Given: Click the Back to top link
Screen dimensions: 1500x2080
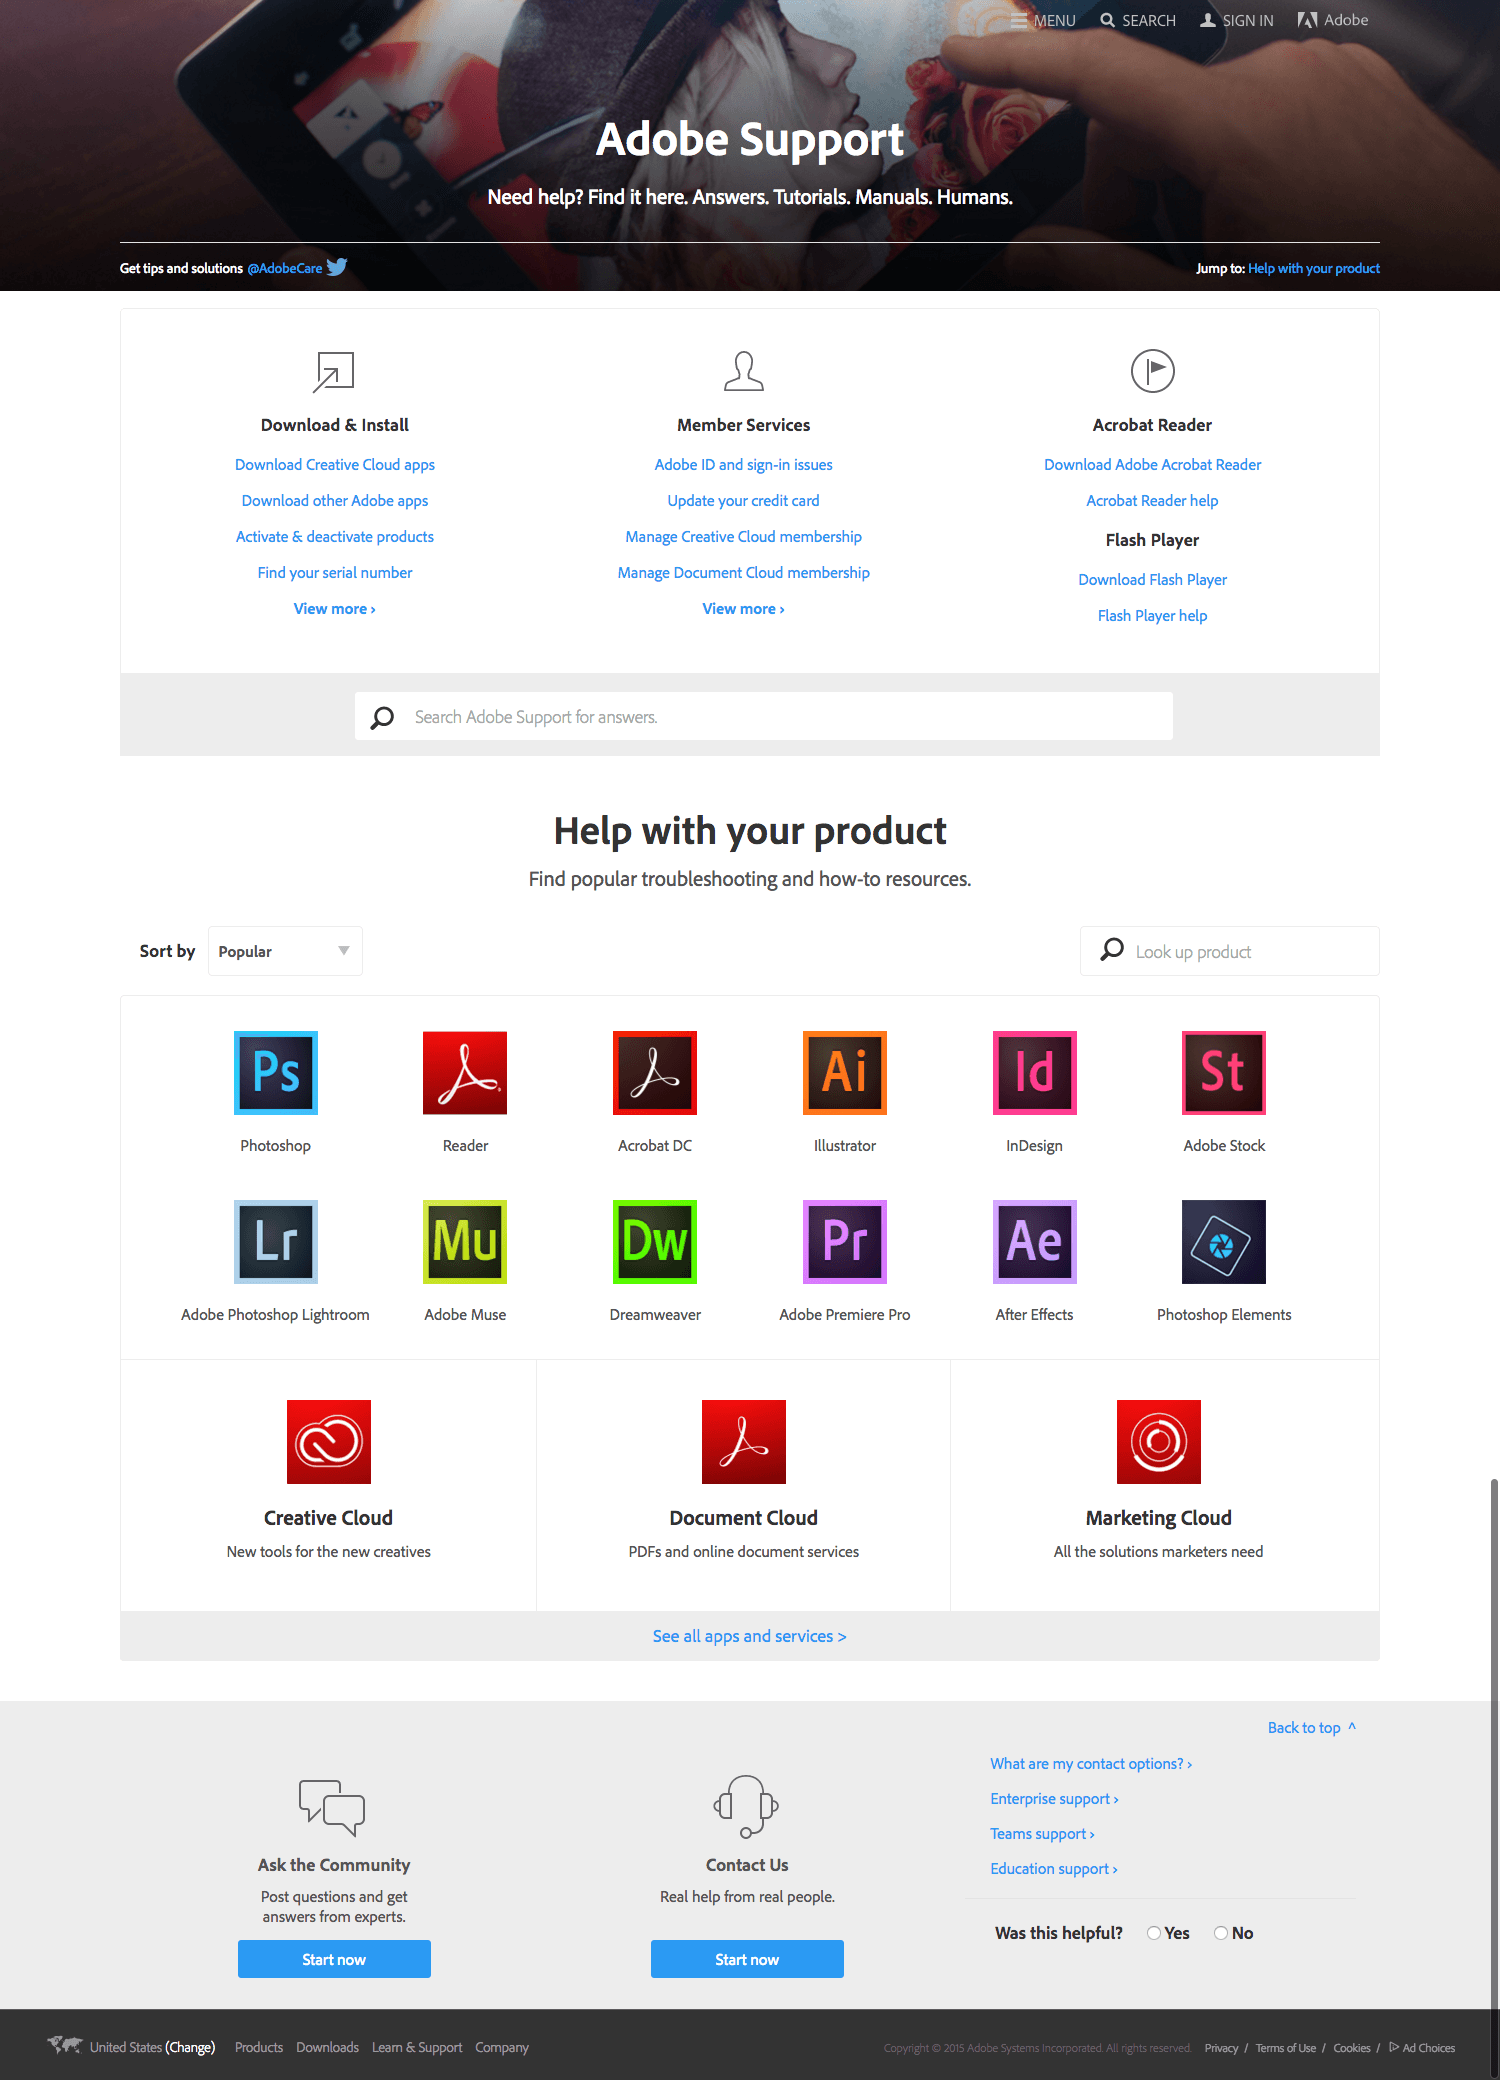Looking at the screenshot, I should [x=1312, y=1727].
